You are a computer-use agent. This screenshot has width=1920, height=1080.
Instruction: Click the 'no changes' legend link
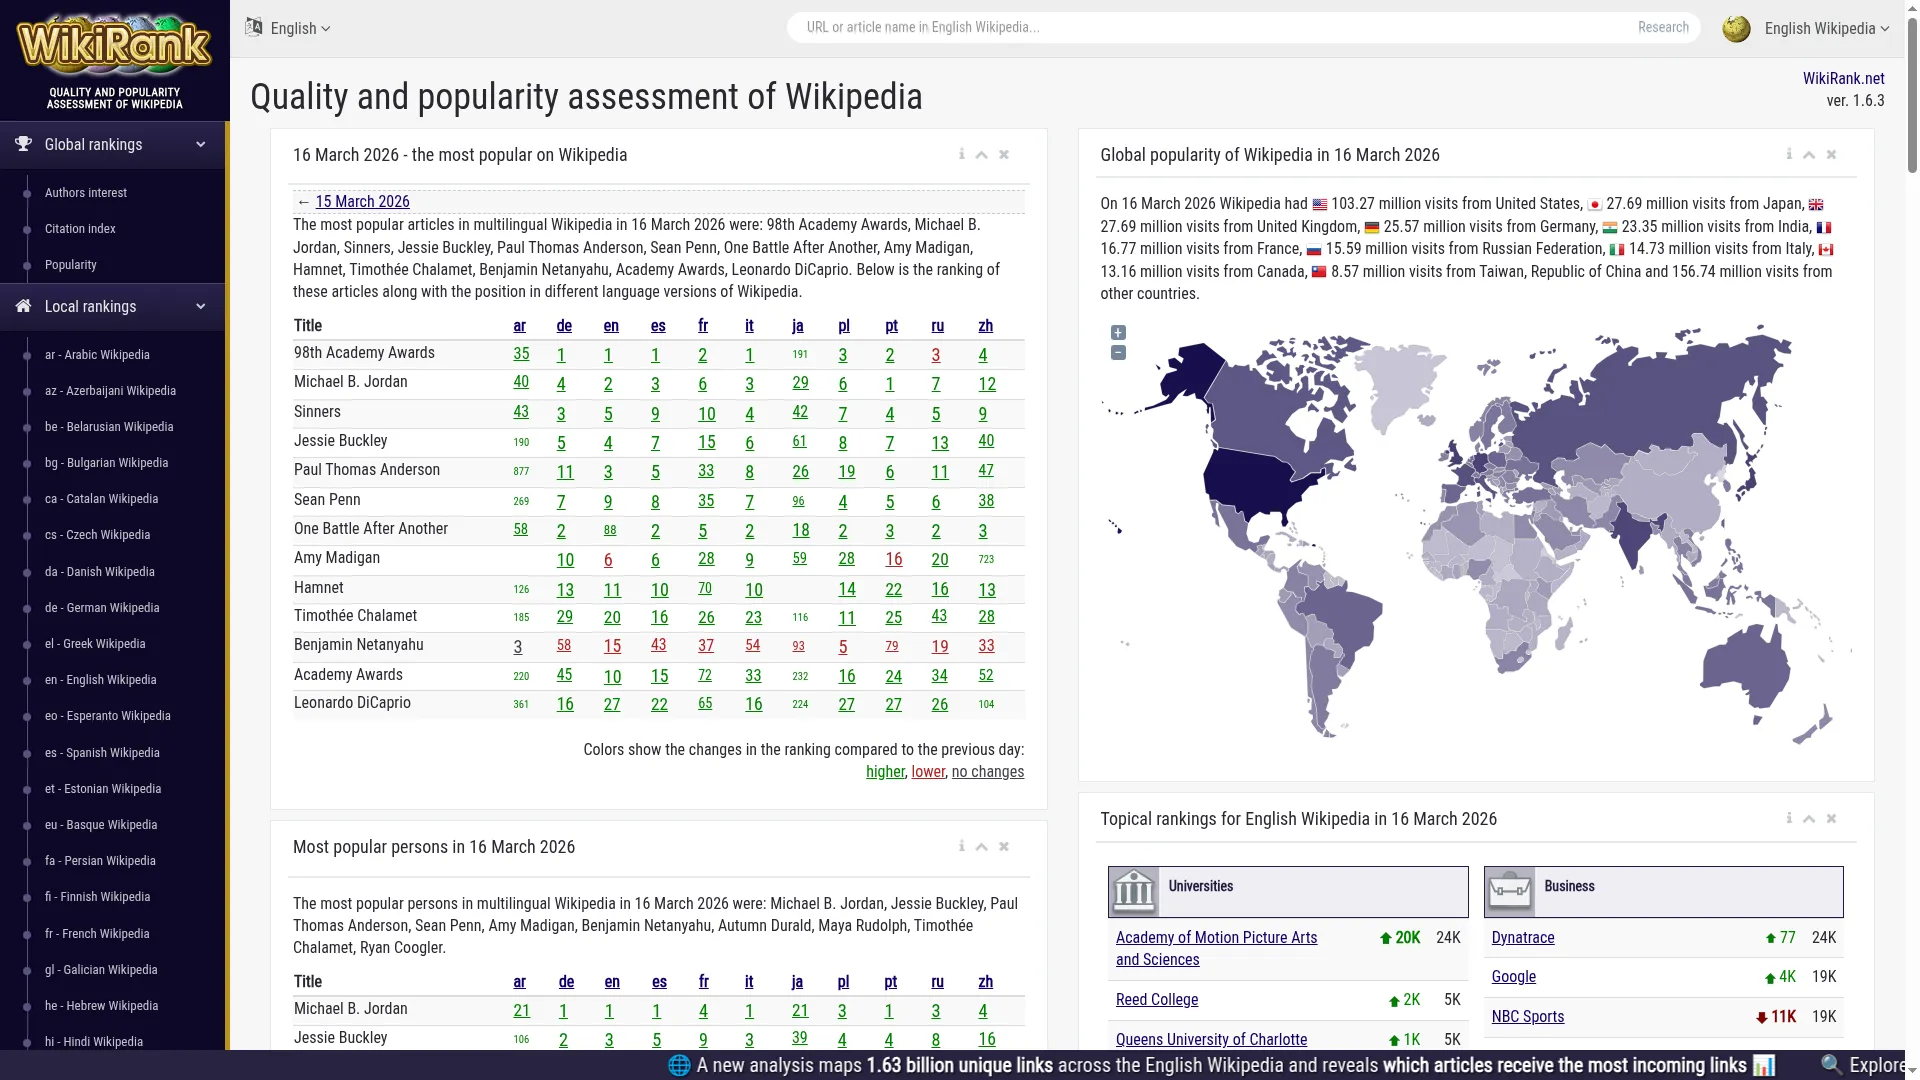coord(987,771)
